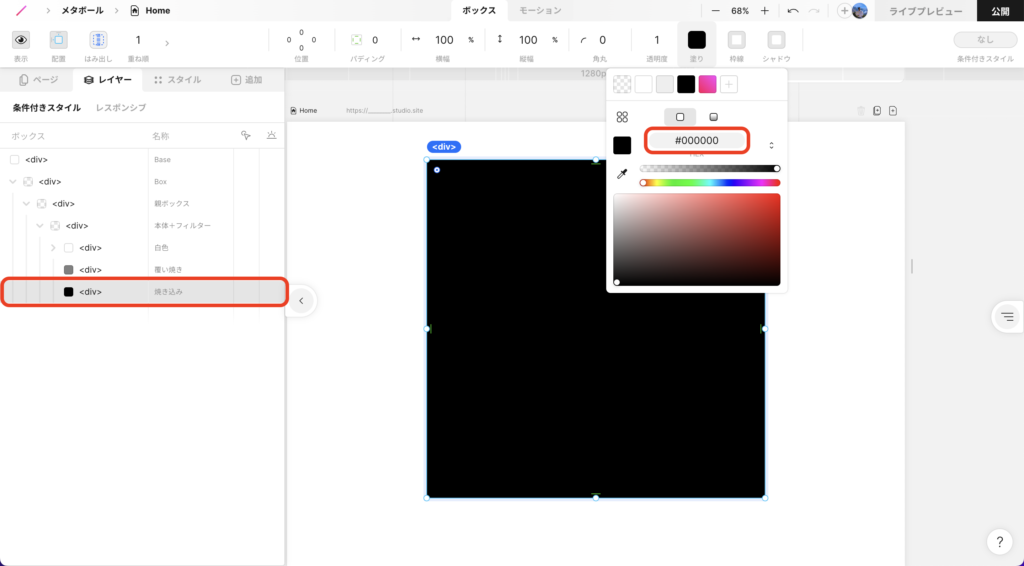Click the undo arrow
The height and width of the screenshot is (566, 1024).
point(793,11)
